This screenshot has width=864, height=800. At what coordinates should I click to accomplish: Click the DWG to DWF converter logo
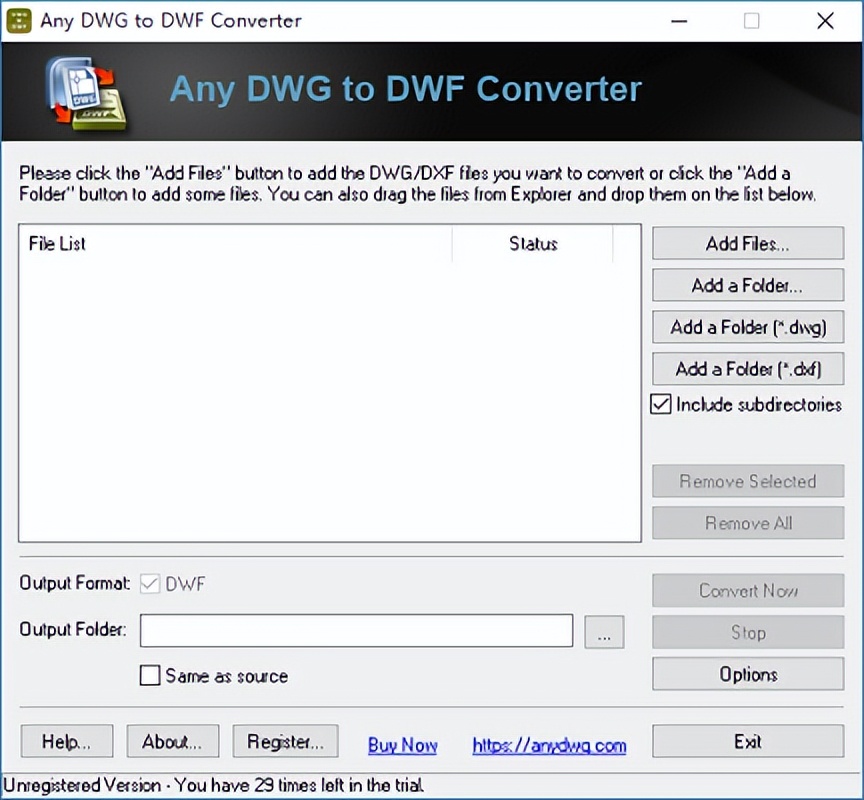click(87, 93)
